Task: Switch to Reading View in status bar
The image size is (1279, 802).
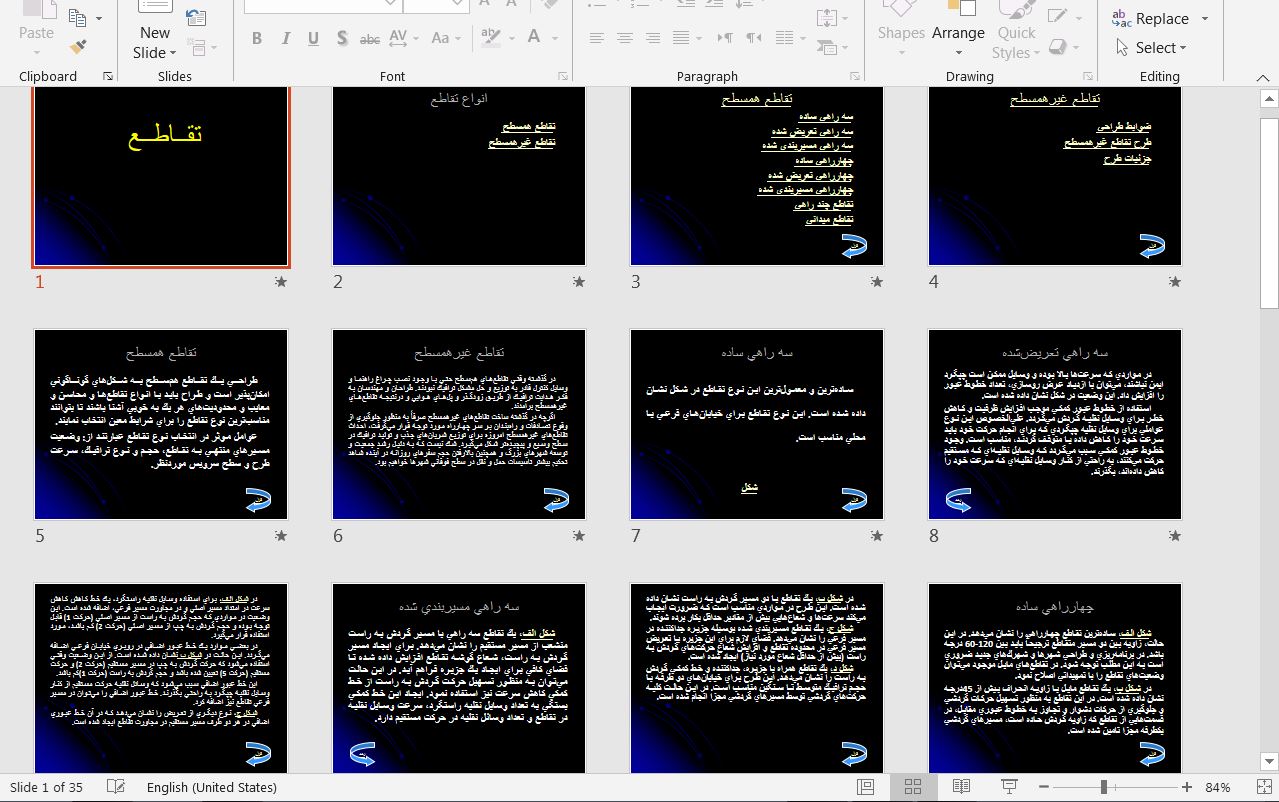Action: 961,787
